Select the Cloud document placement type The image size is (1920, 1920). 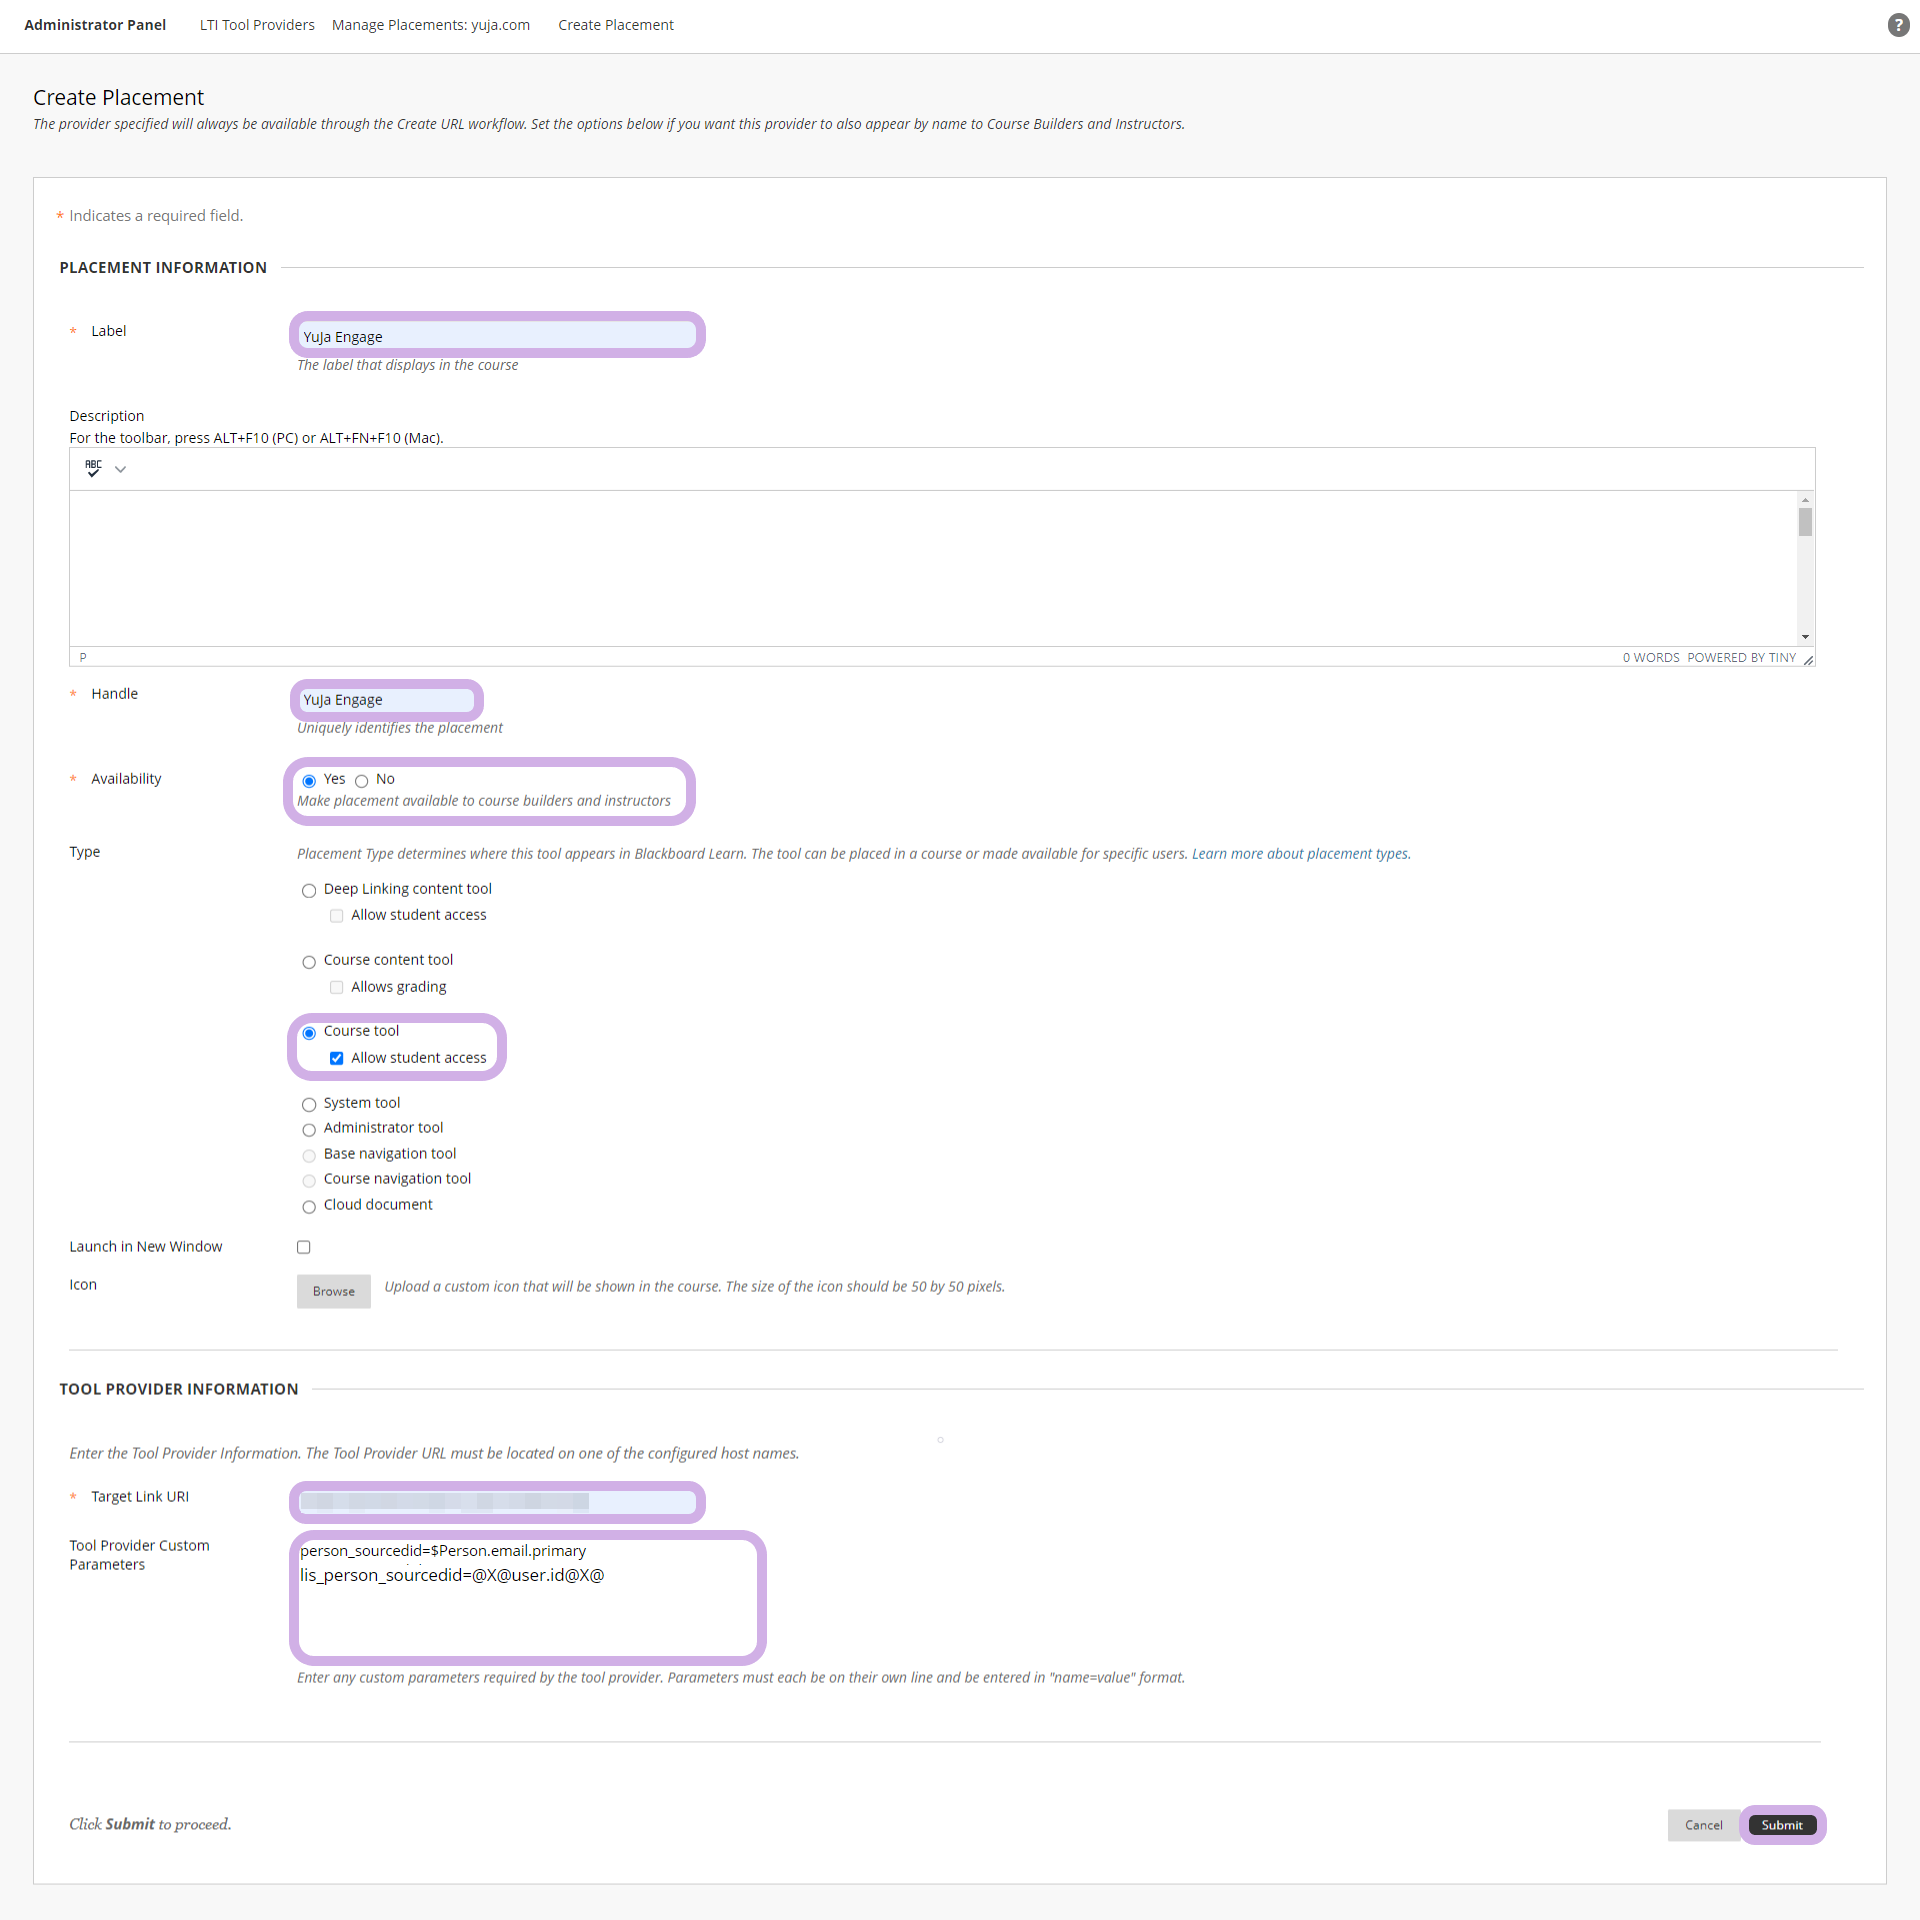[x=309, y=1206]
